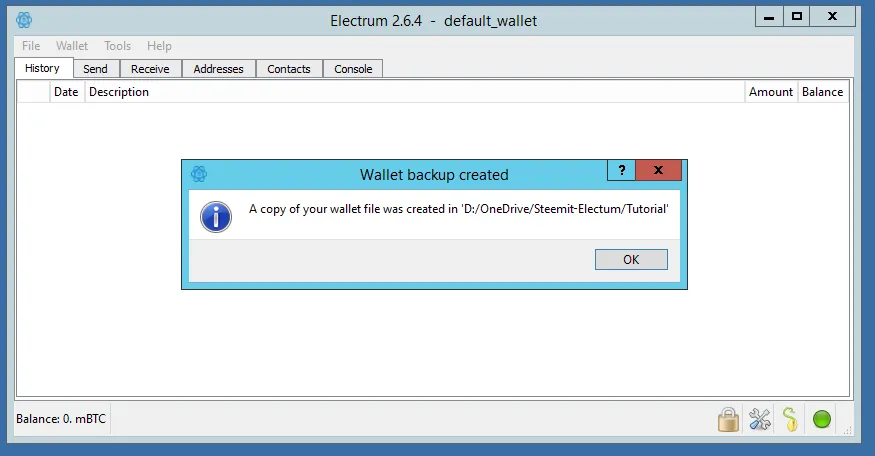The height and width of the screenshot is (456, 875).
Task: Switch to the Receive tab
Action: [x=150, y=69]
